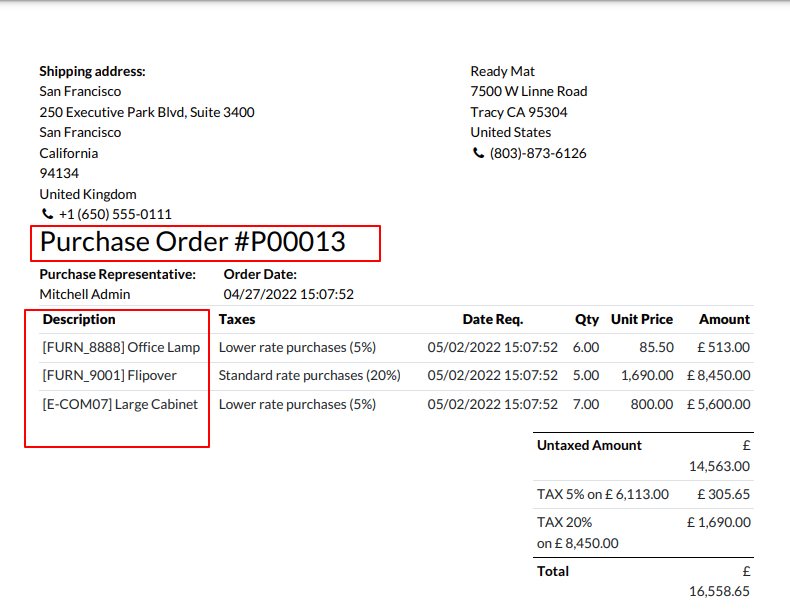Click the phone icon beside (803)-873-6126
Image resolution: width=790 pixels, height=612 pixels.
478,153
